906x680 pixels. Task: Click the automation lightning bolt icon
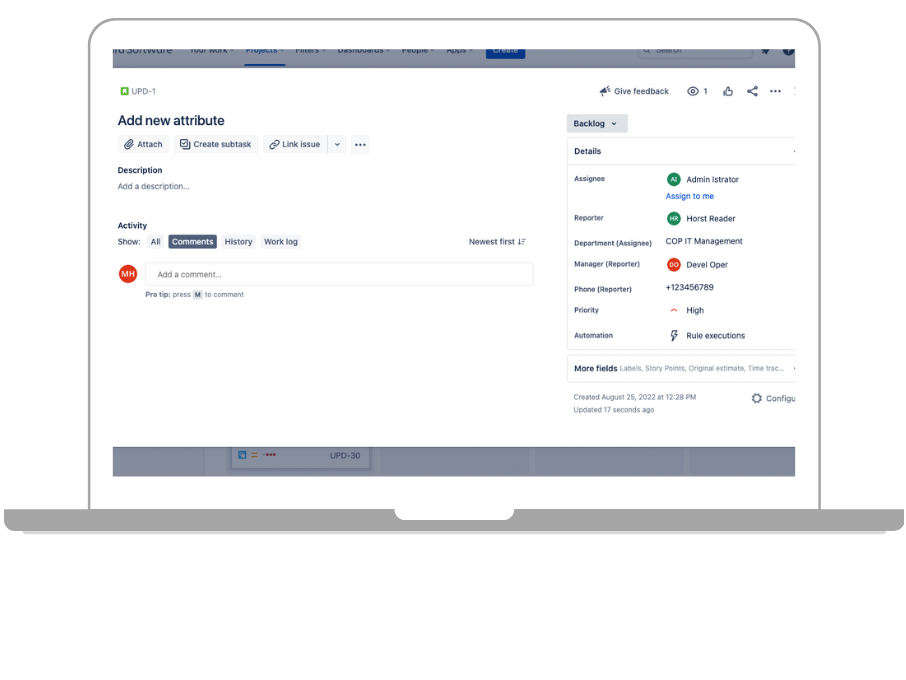(x=674, y=336)
